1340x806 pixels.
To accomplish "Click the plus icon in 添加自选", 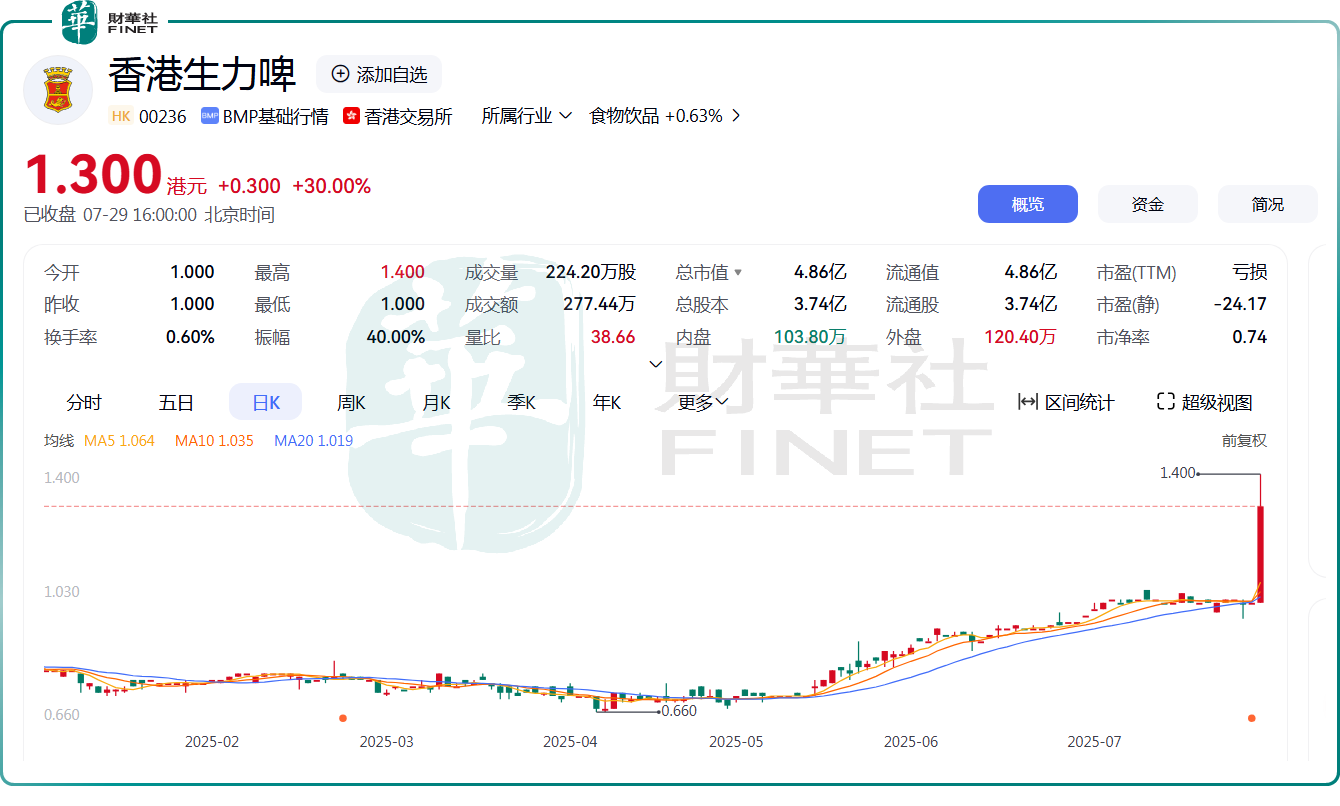I will tap(340, 74).
